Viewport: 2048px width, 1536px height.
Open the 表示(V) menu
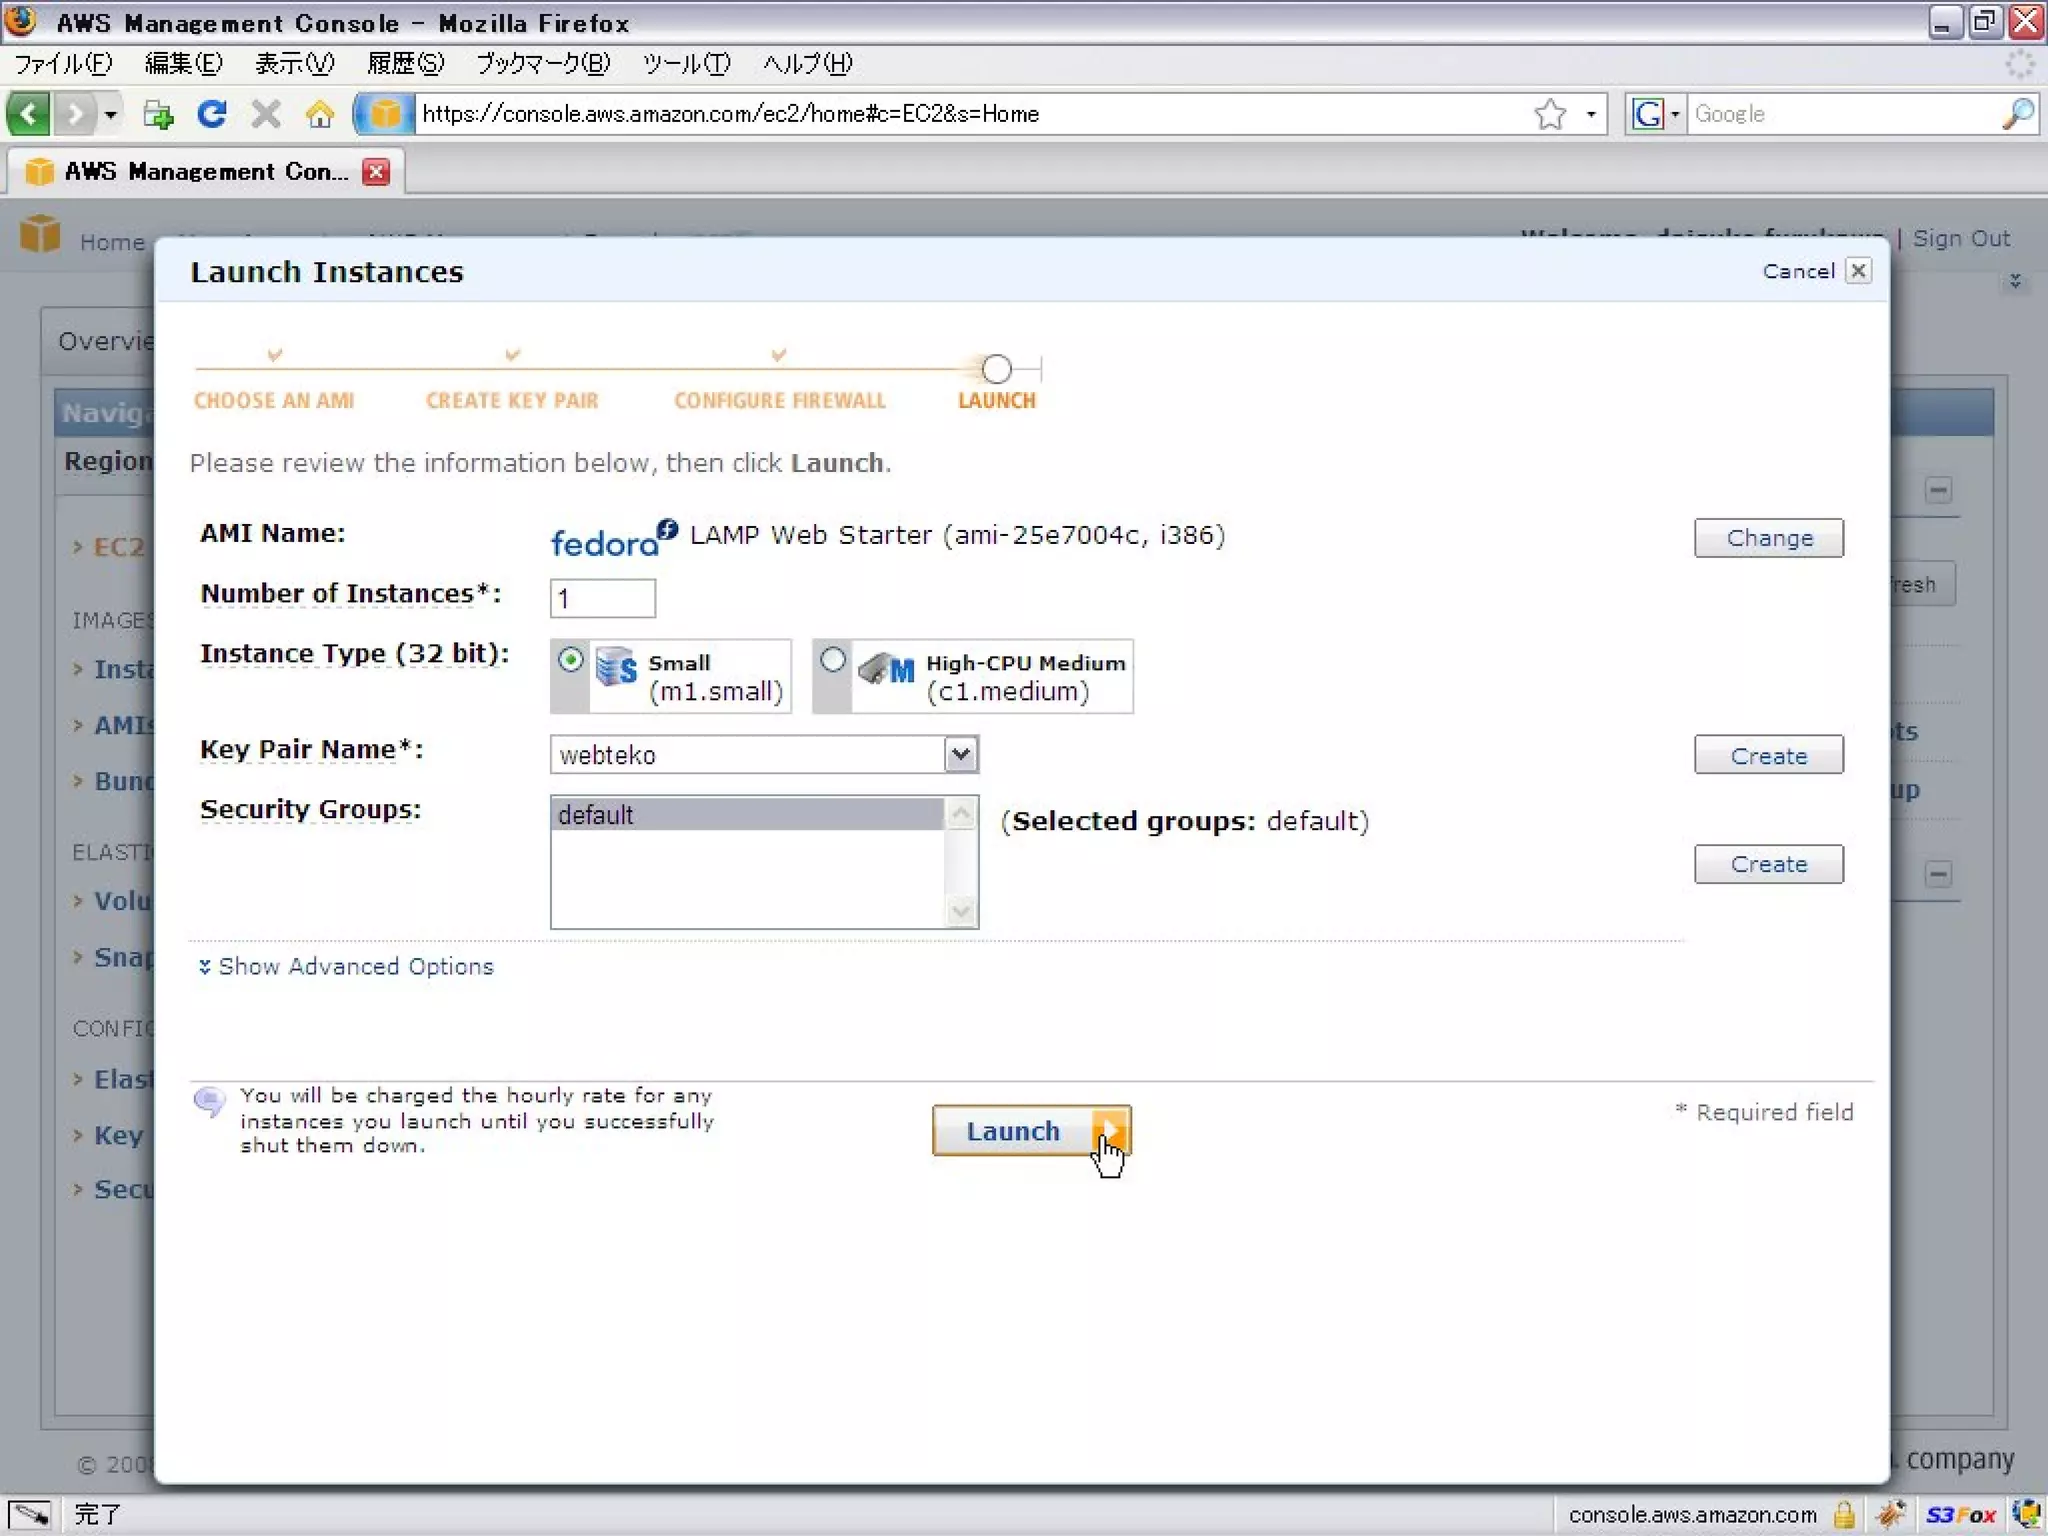pos(294,64)
